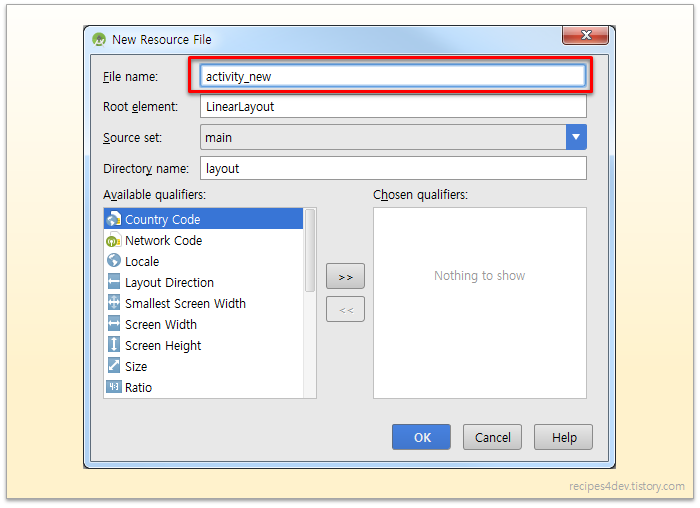700x508 pixels.
Task: Click the Chosen qualifiers empty list
Action: (480, 303)
